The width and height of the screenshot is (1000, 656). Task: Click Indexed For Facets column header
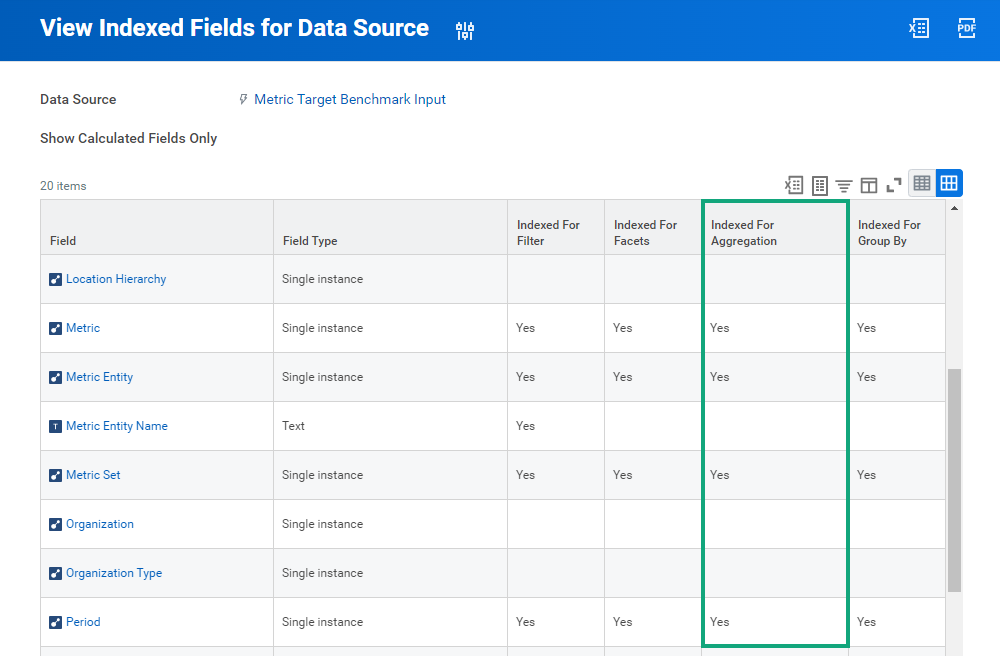pos(653,228)
